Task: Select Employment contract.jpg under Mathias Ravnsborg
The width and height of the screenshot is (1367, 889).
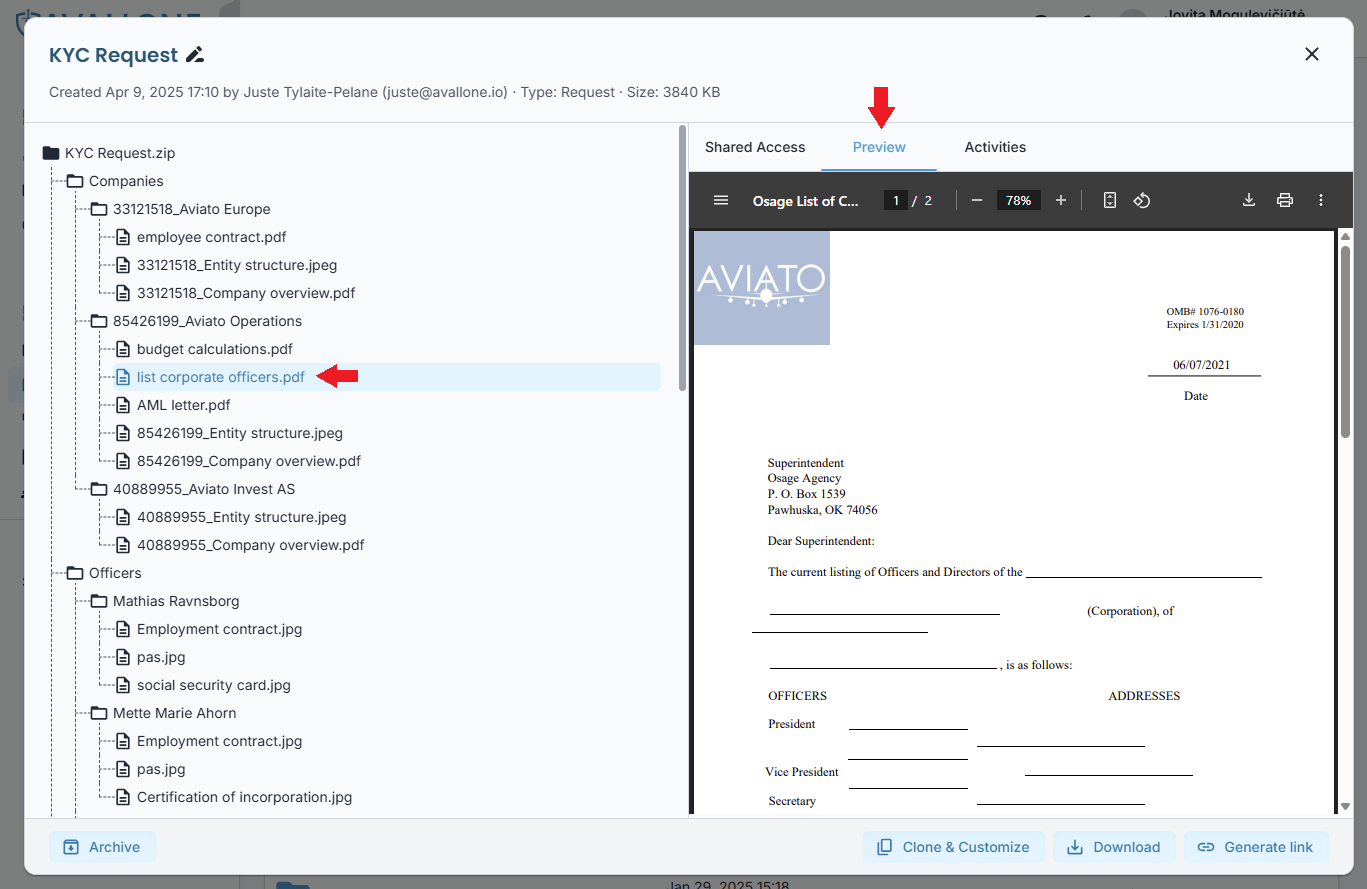Action: pos(219,629)
